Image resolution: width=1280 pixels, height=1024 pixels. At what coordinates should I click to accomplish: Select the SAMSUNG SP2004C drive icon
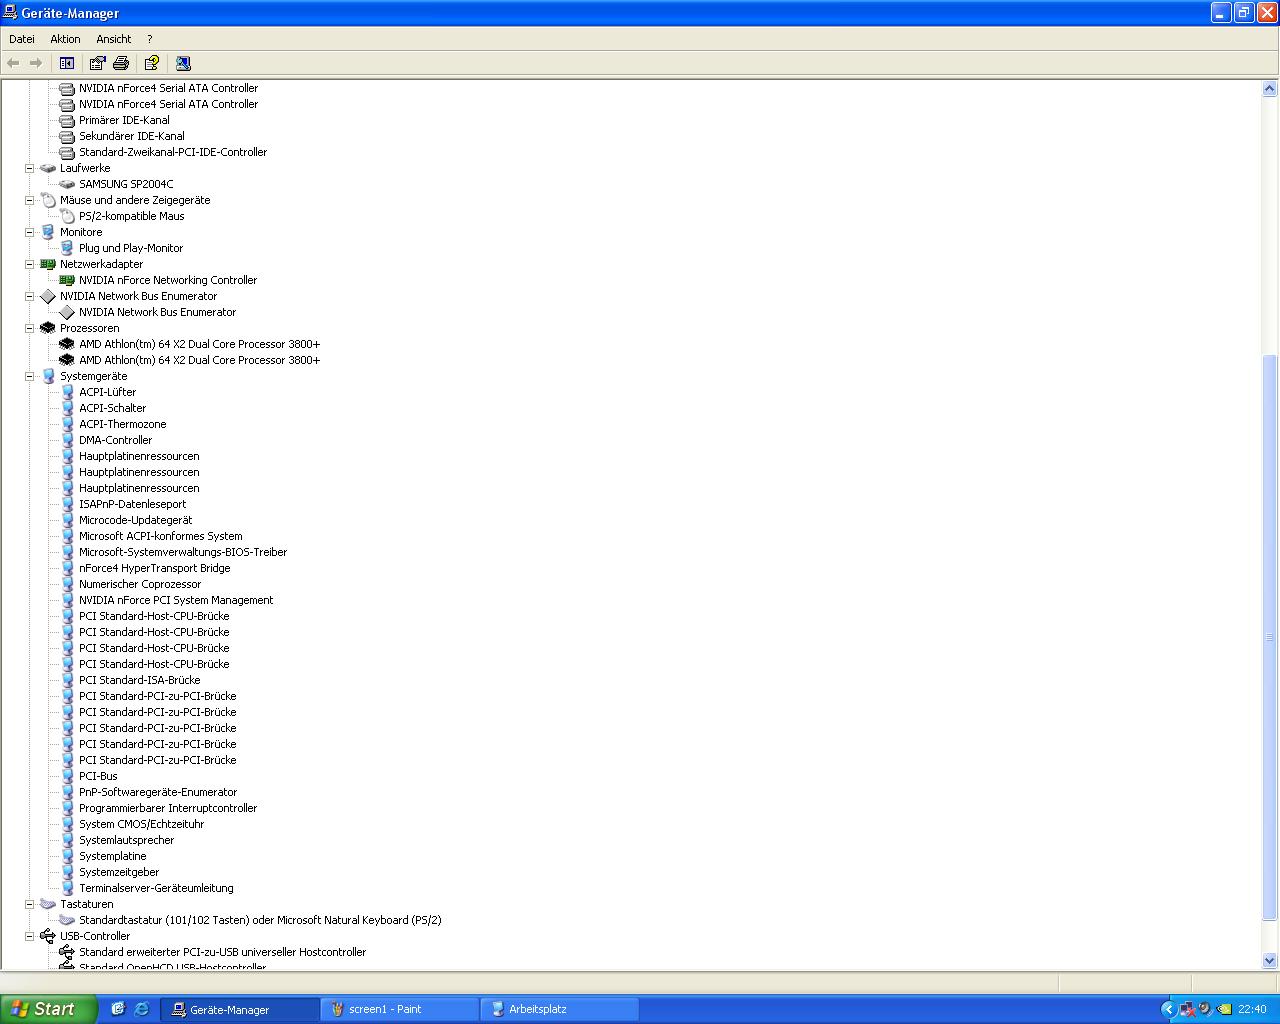coord(67,184)
